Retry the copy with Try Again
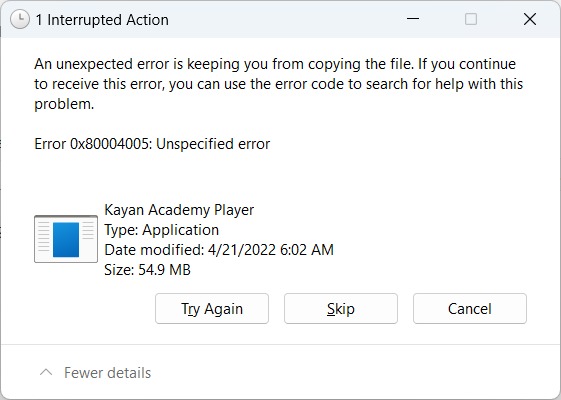The height and width of the screenshot is (400, 561). [212, 308]
